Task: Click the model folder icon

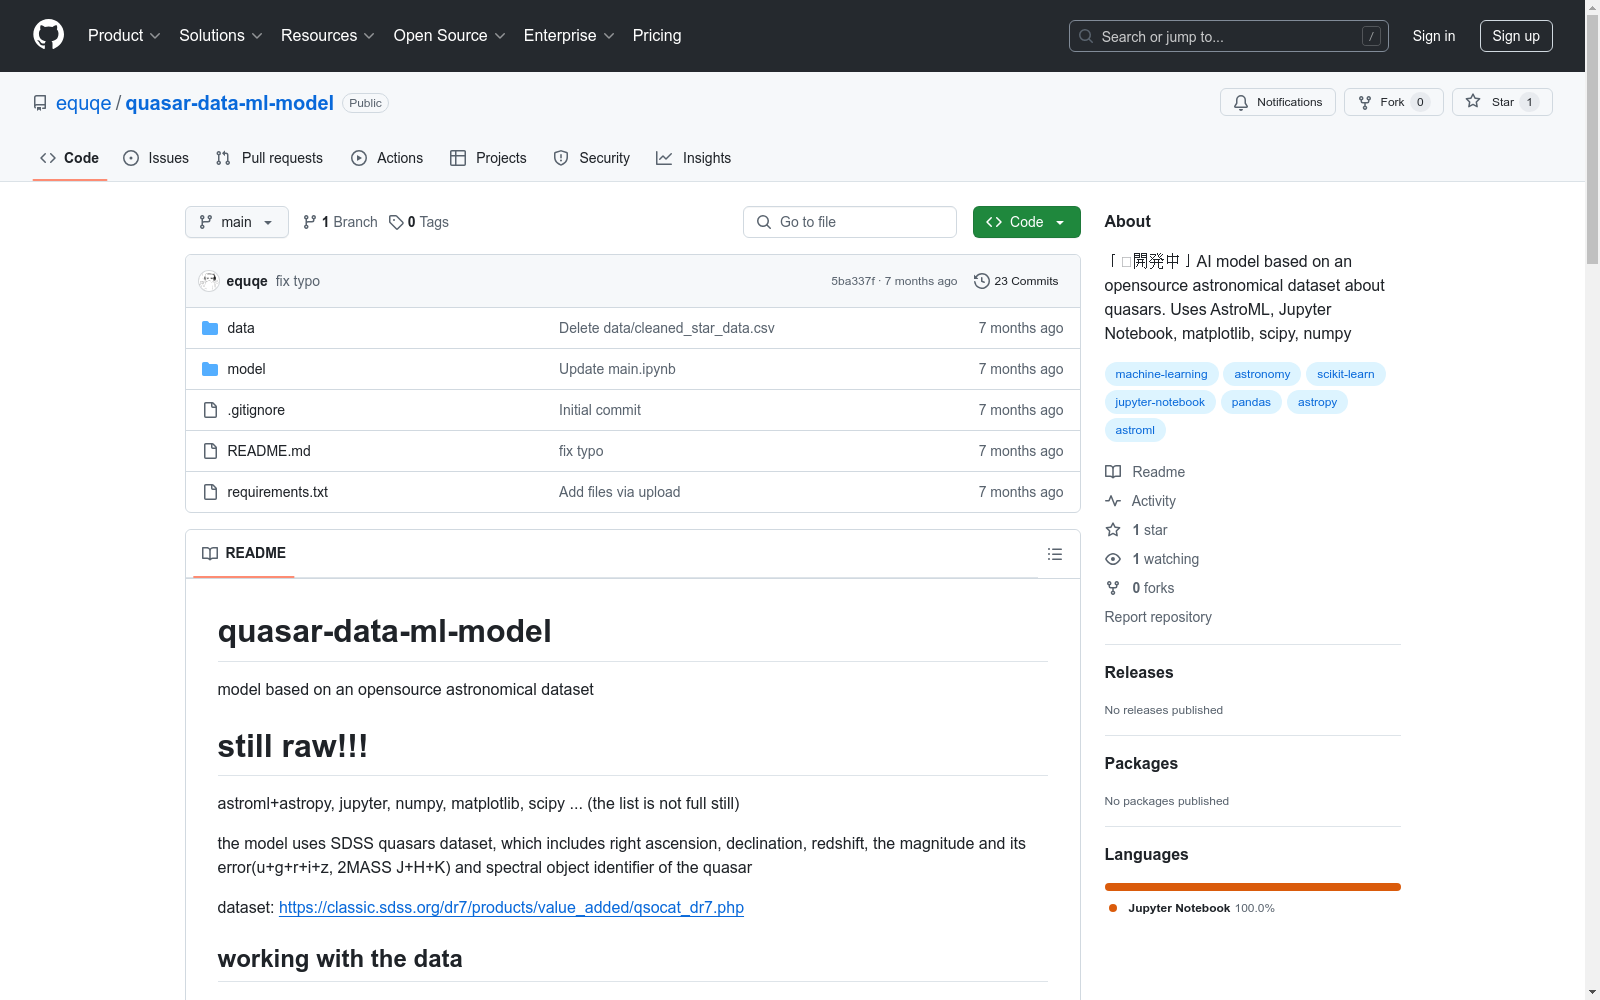Action: pos(210,369)
